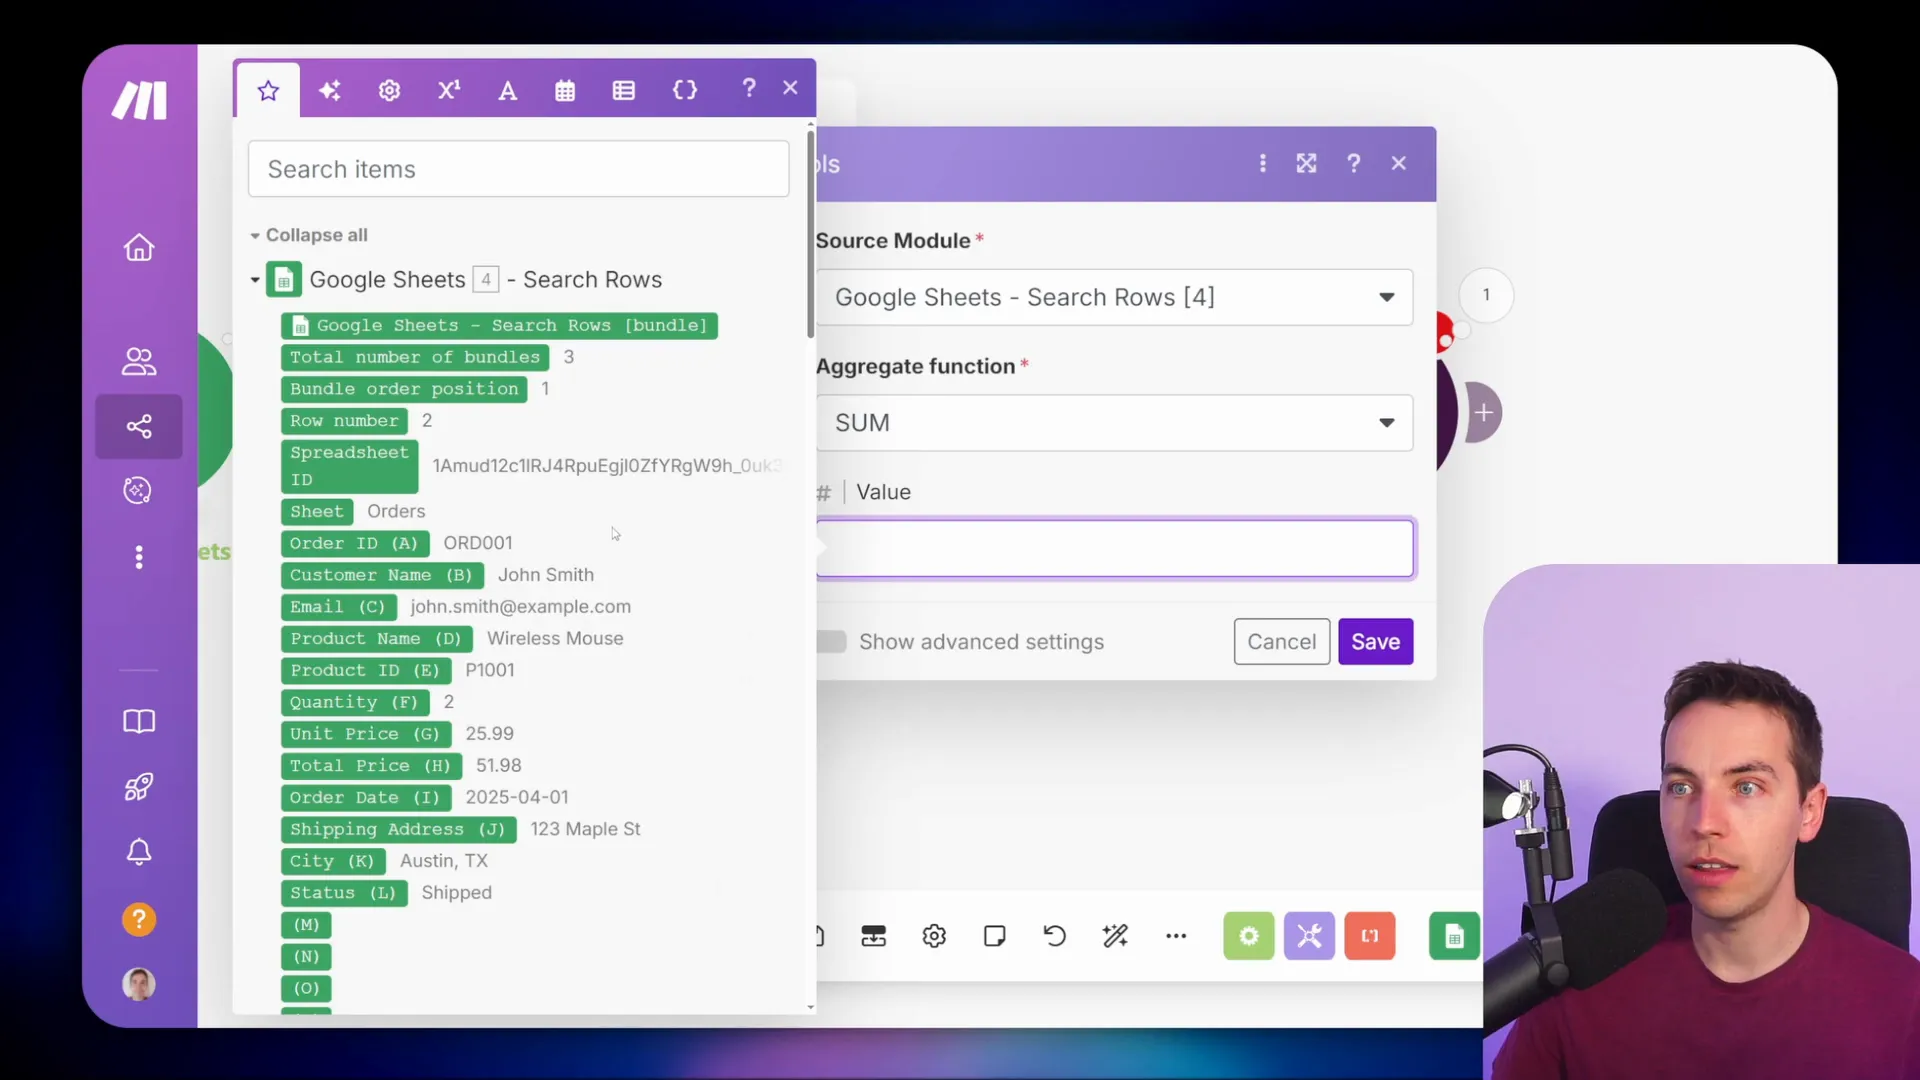This screenshot has height=1080, width=1920.
Task: Insert the Shipping Address (J) pill
Action: point(398,830)
